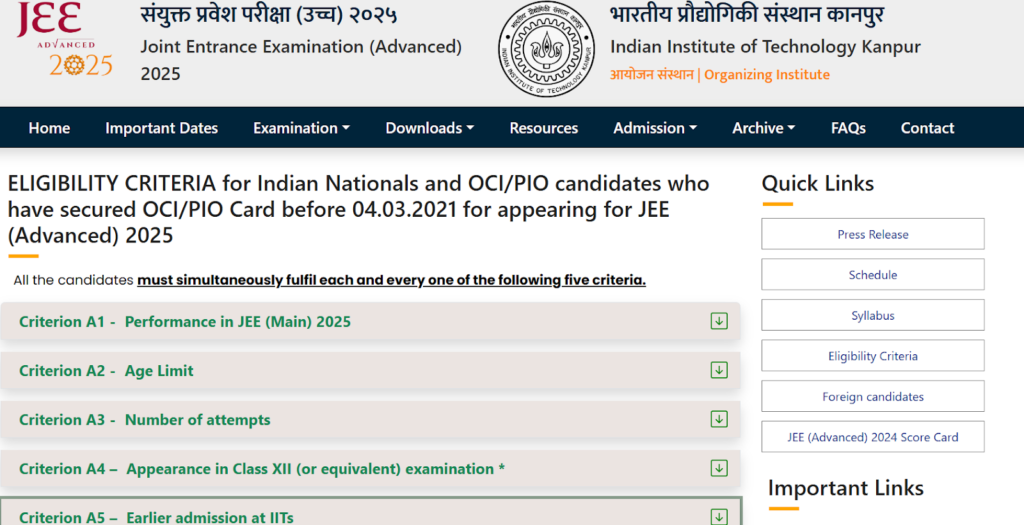Open the Press Release quick link

pos(872,234)
